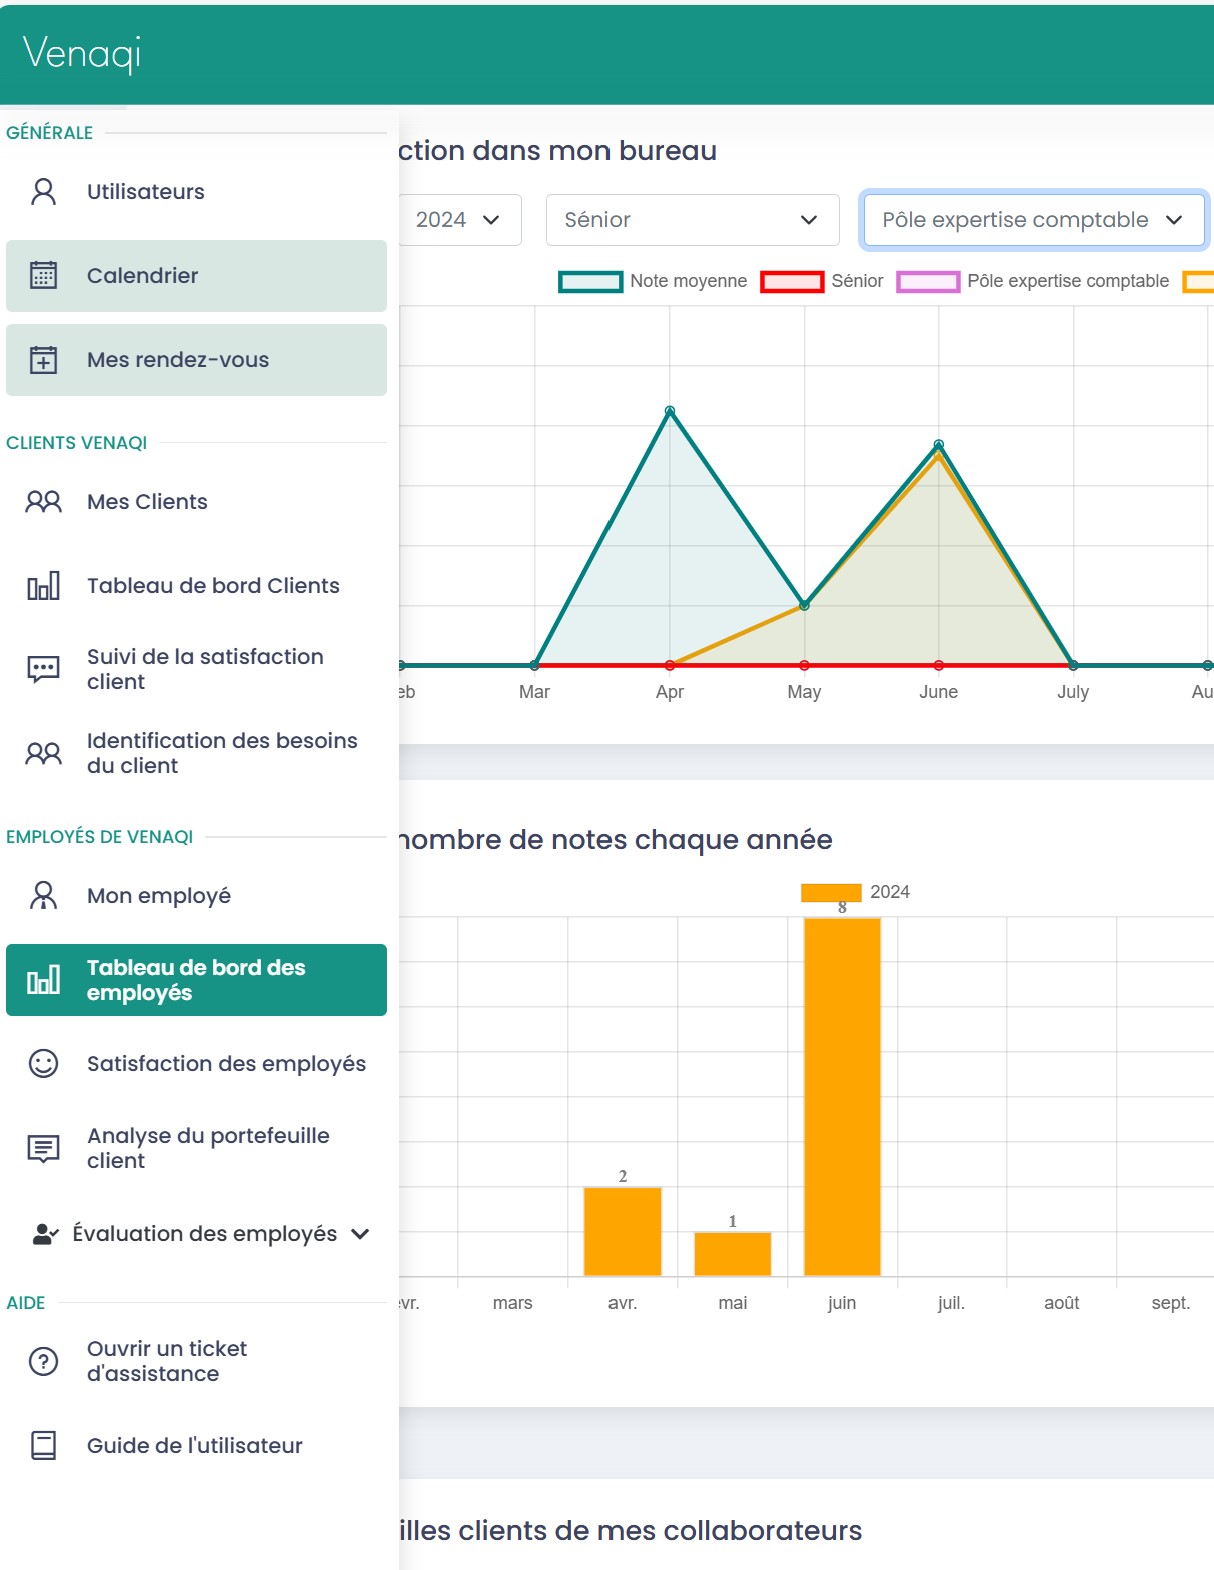Go to Calendrier in the sidebar
1214x1570 pixels.
(196, 275)
